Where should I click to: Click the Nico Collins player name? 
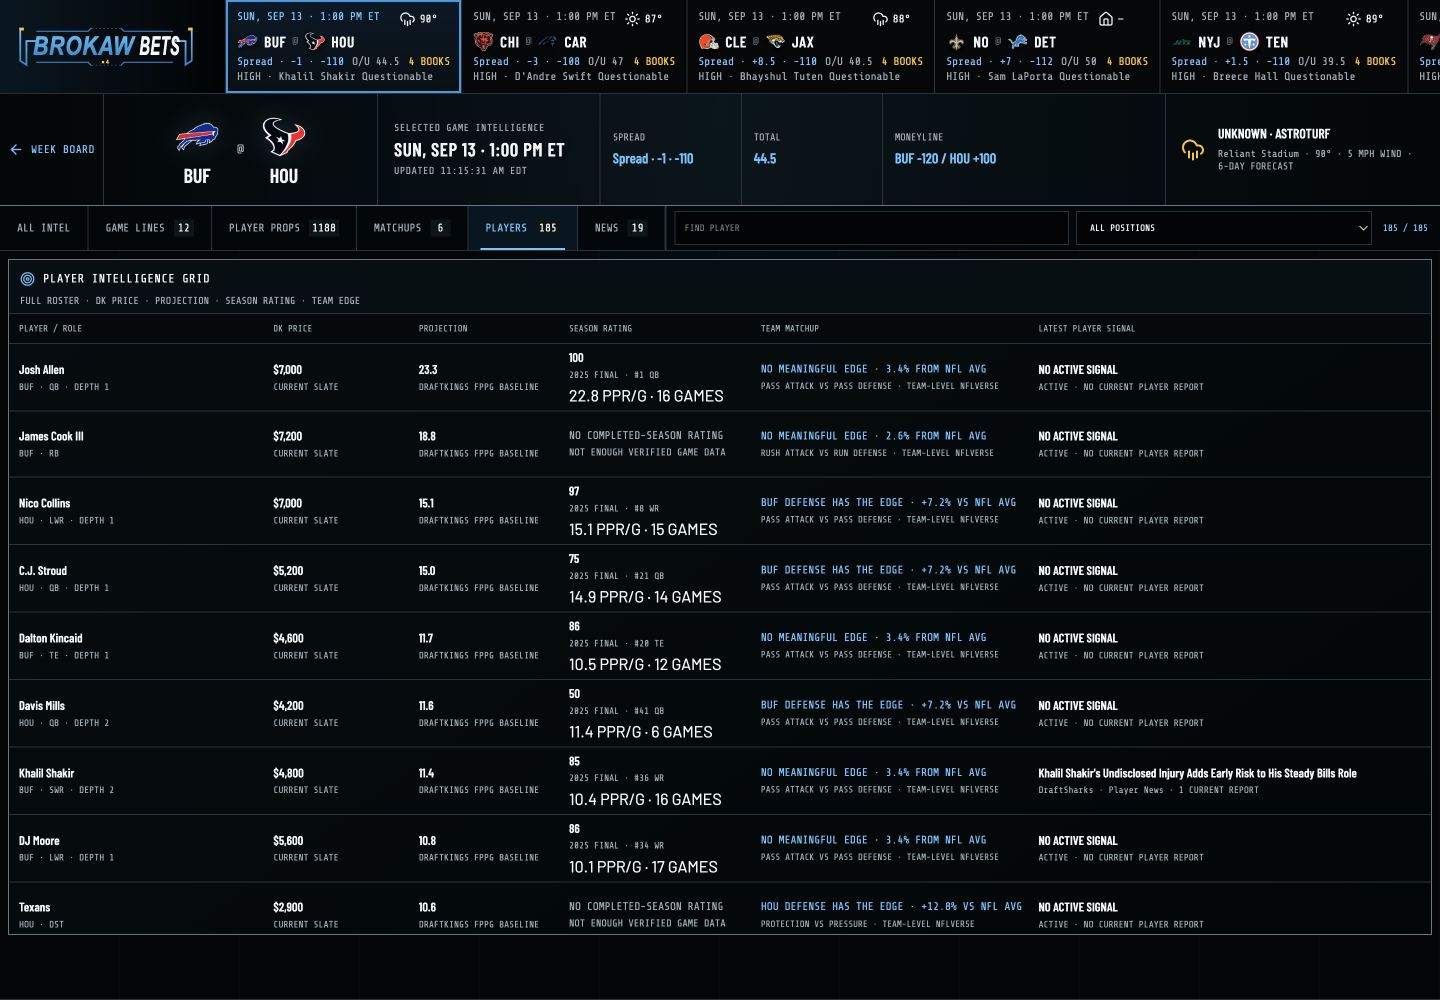(x=44, y=503)
